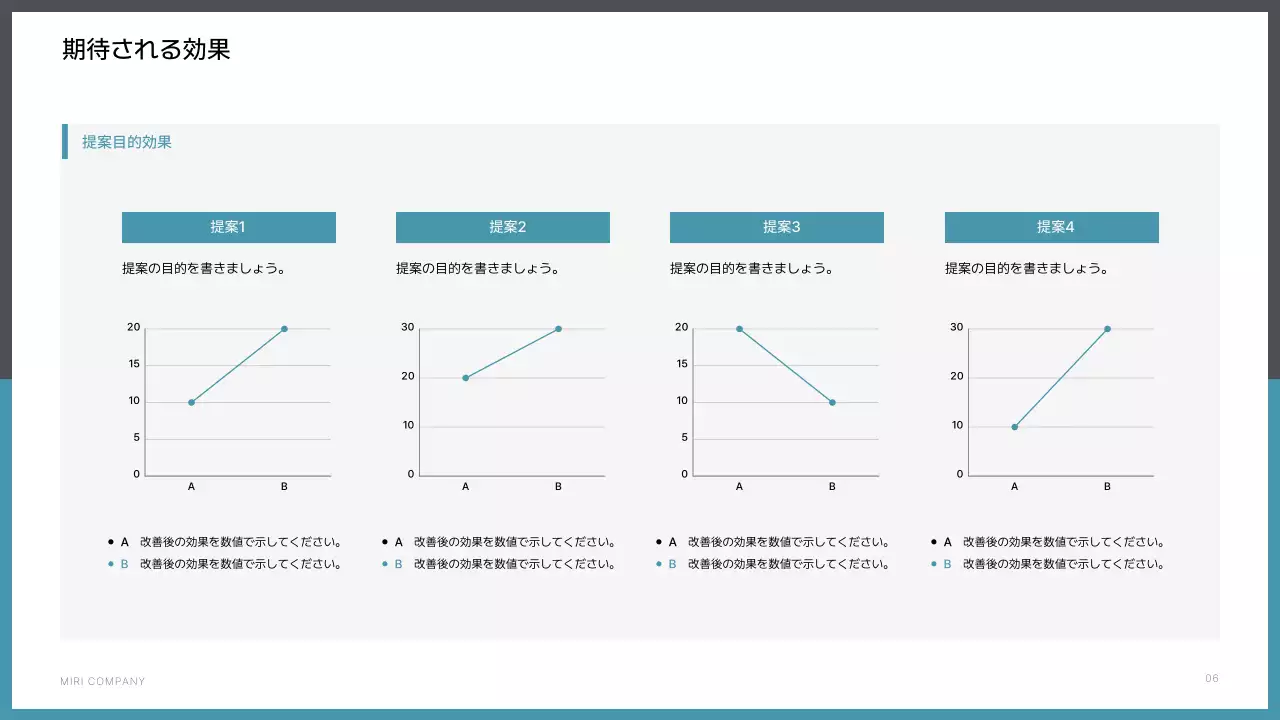Viewport: 1280px width, 720px height.
Task: Click the data point A in 提案2 chart
Action: click(x=465, y=377)
